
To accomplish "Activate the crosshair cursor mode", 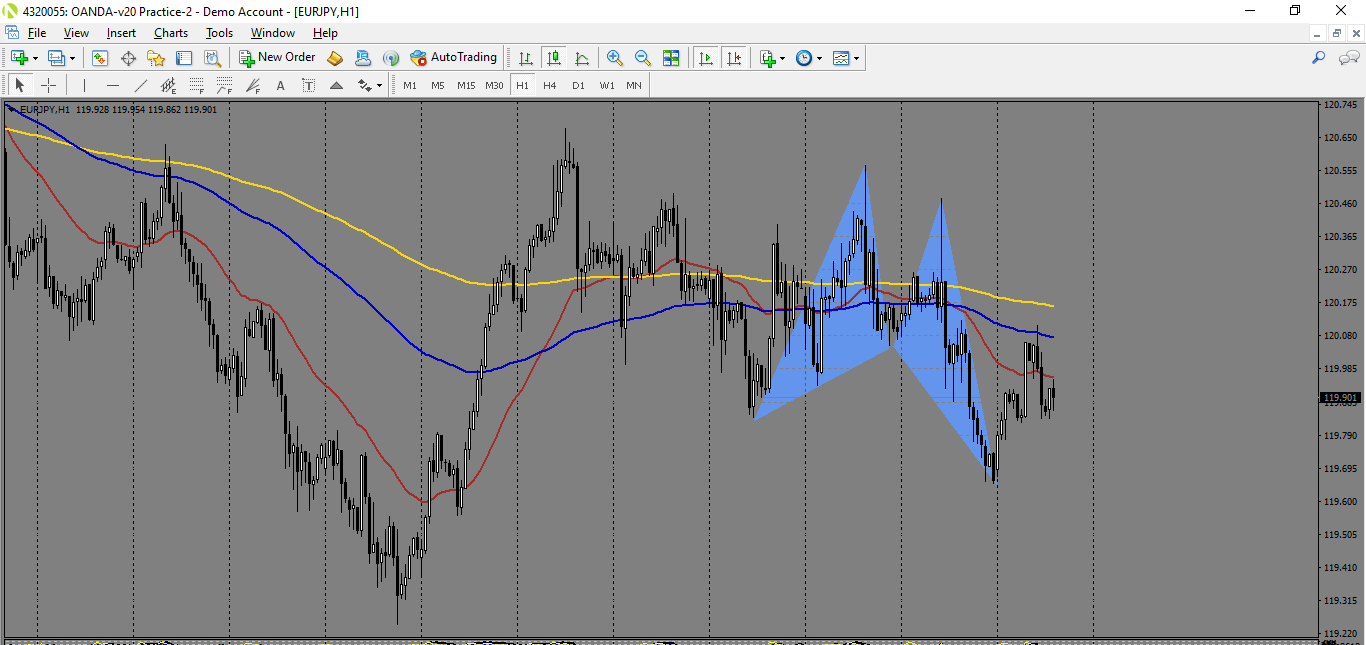I will [48, 85].
